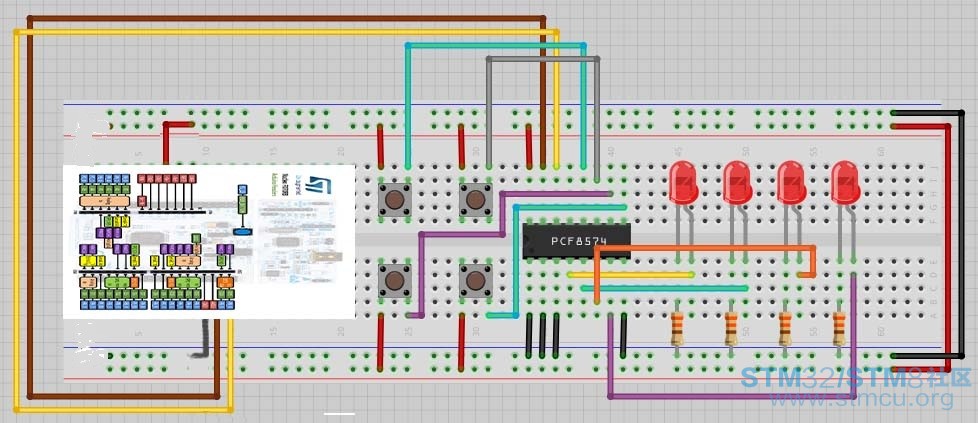The height and width of the screenshot is (423, 978).
Task: Select the red jumper above the upper-left pushbutton
Action: [380, 147]
